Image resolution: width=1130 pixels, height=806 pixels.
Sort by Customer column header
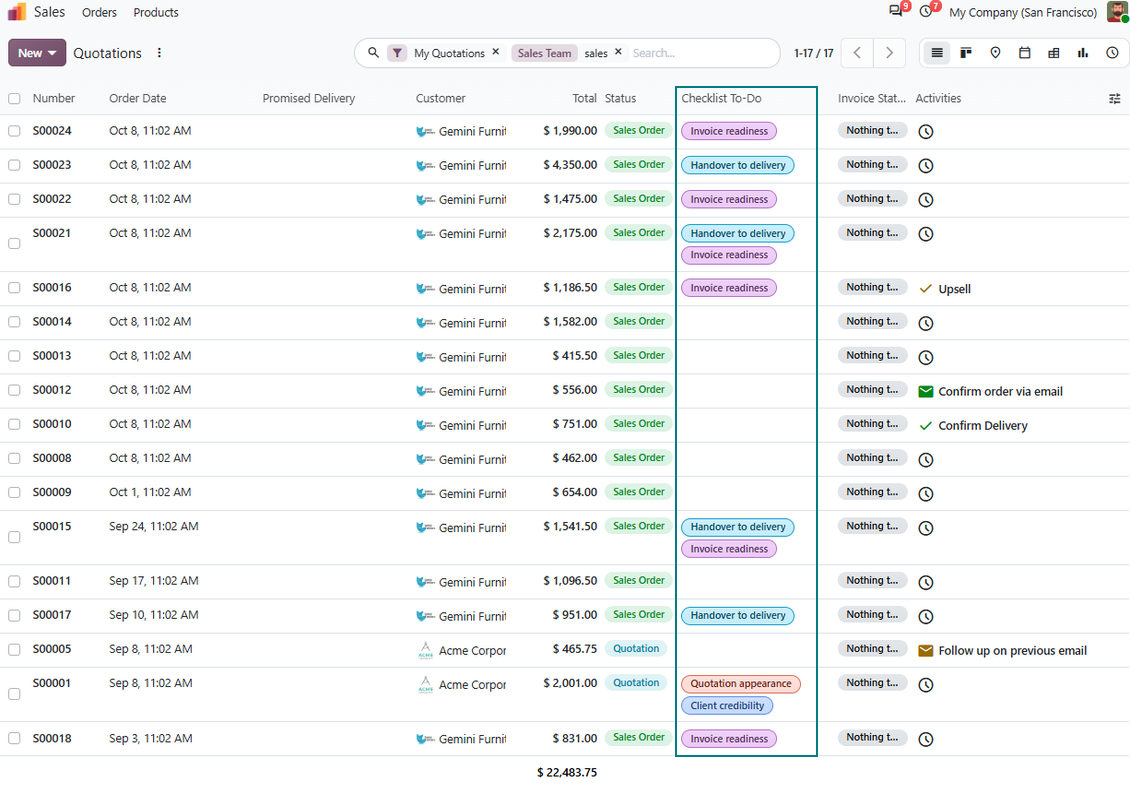440,99
